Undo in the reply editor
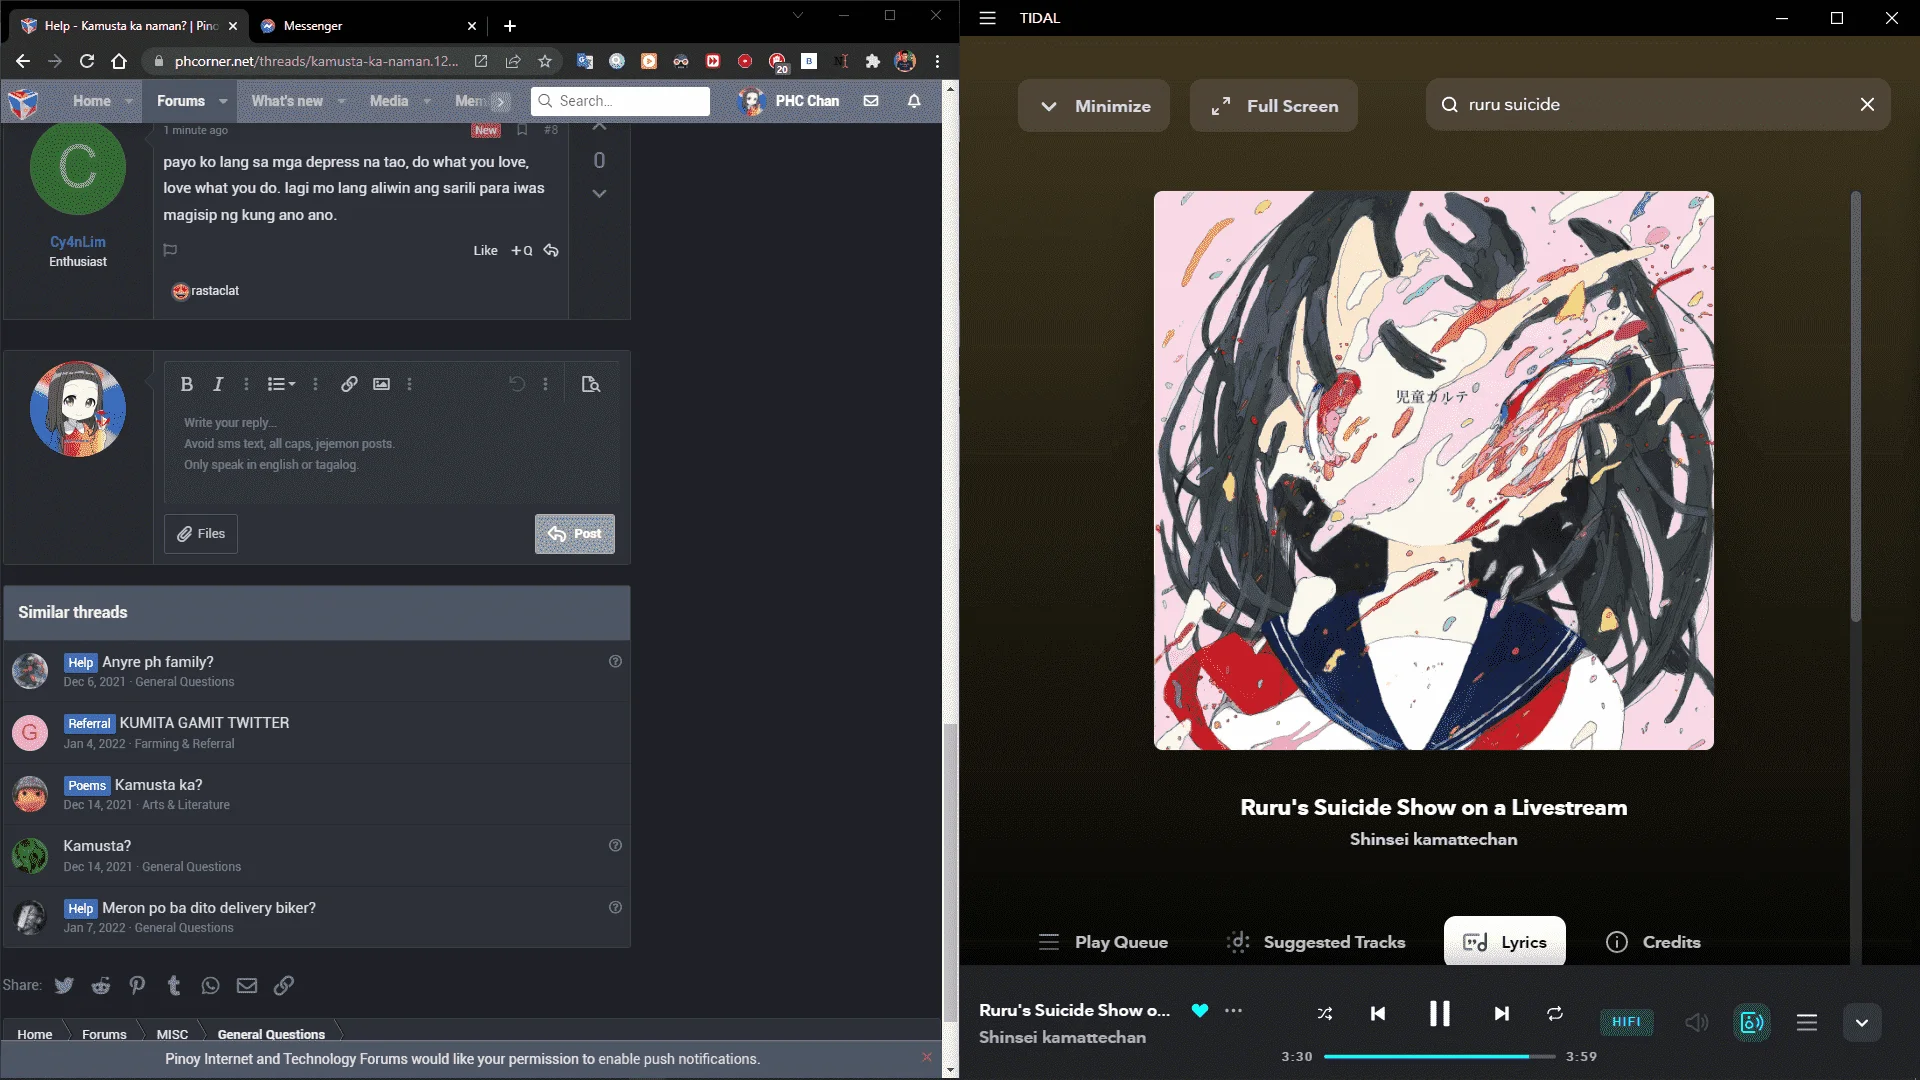 coord(517,384)
